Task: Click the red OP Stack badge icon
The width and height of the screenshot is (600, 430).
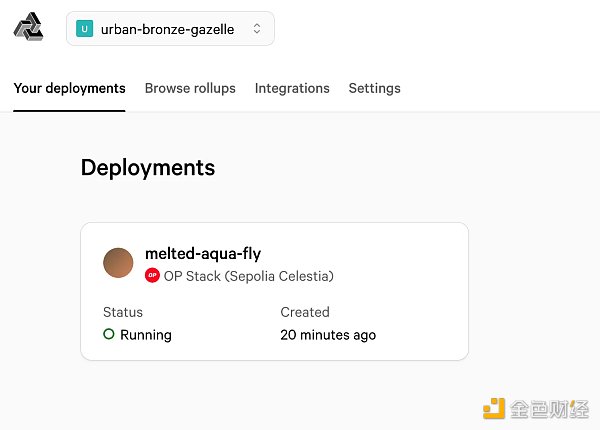Action: (153, 275)
